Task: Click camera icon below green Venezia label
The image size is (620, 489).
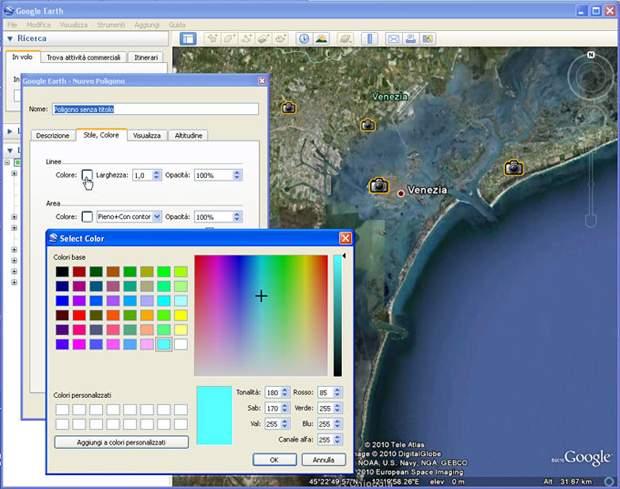Action: tap(368, 125)
